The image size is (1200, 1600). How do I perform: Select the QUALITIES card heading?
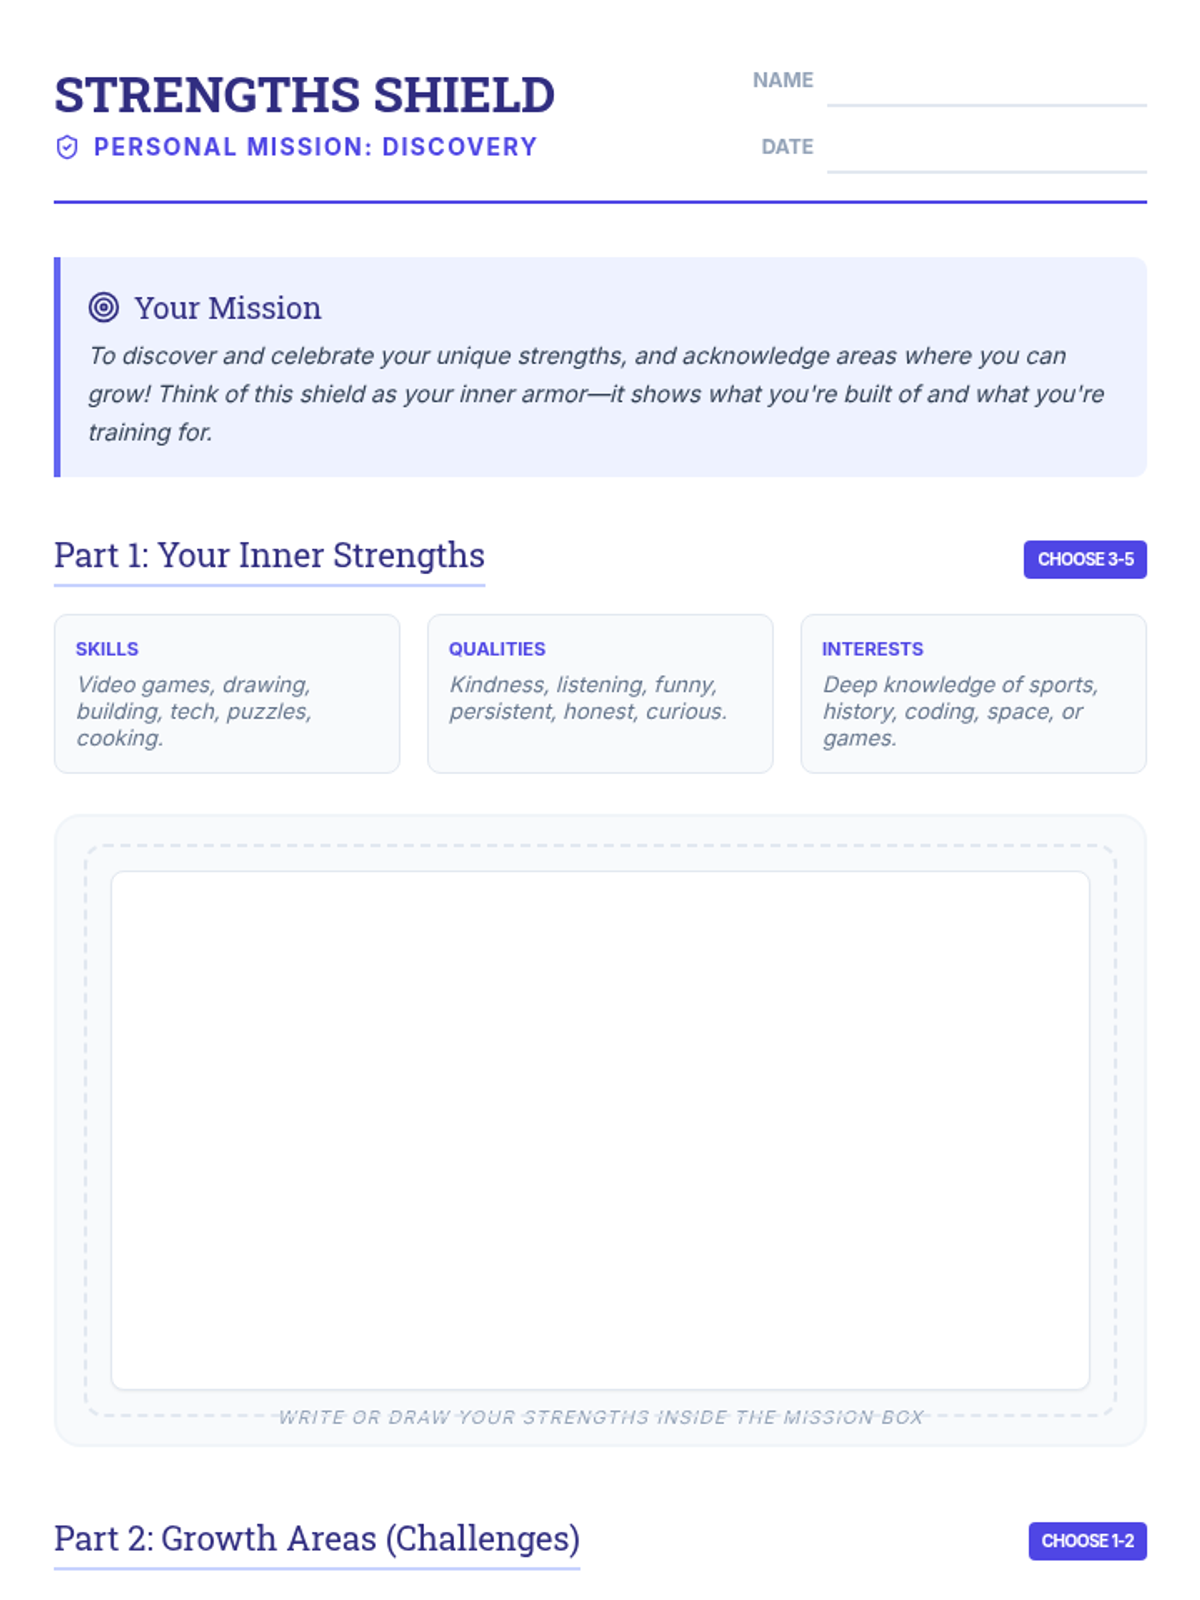pyautogui.click(x=497, y=649)
